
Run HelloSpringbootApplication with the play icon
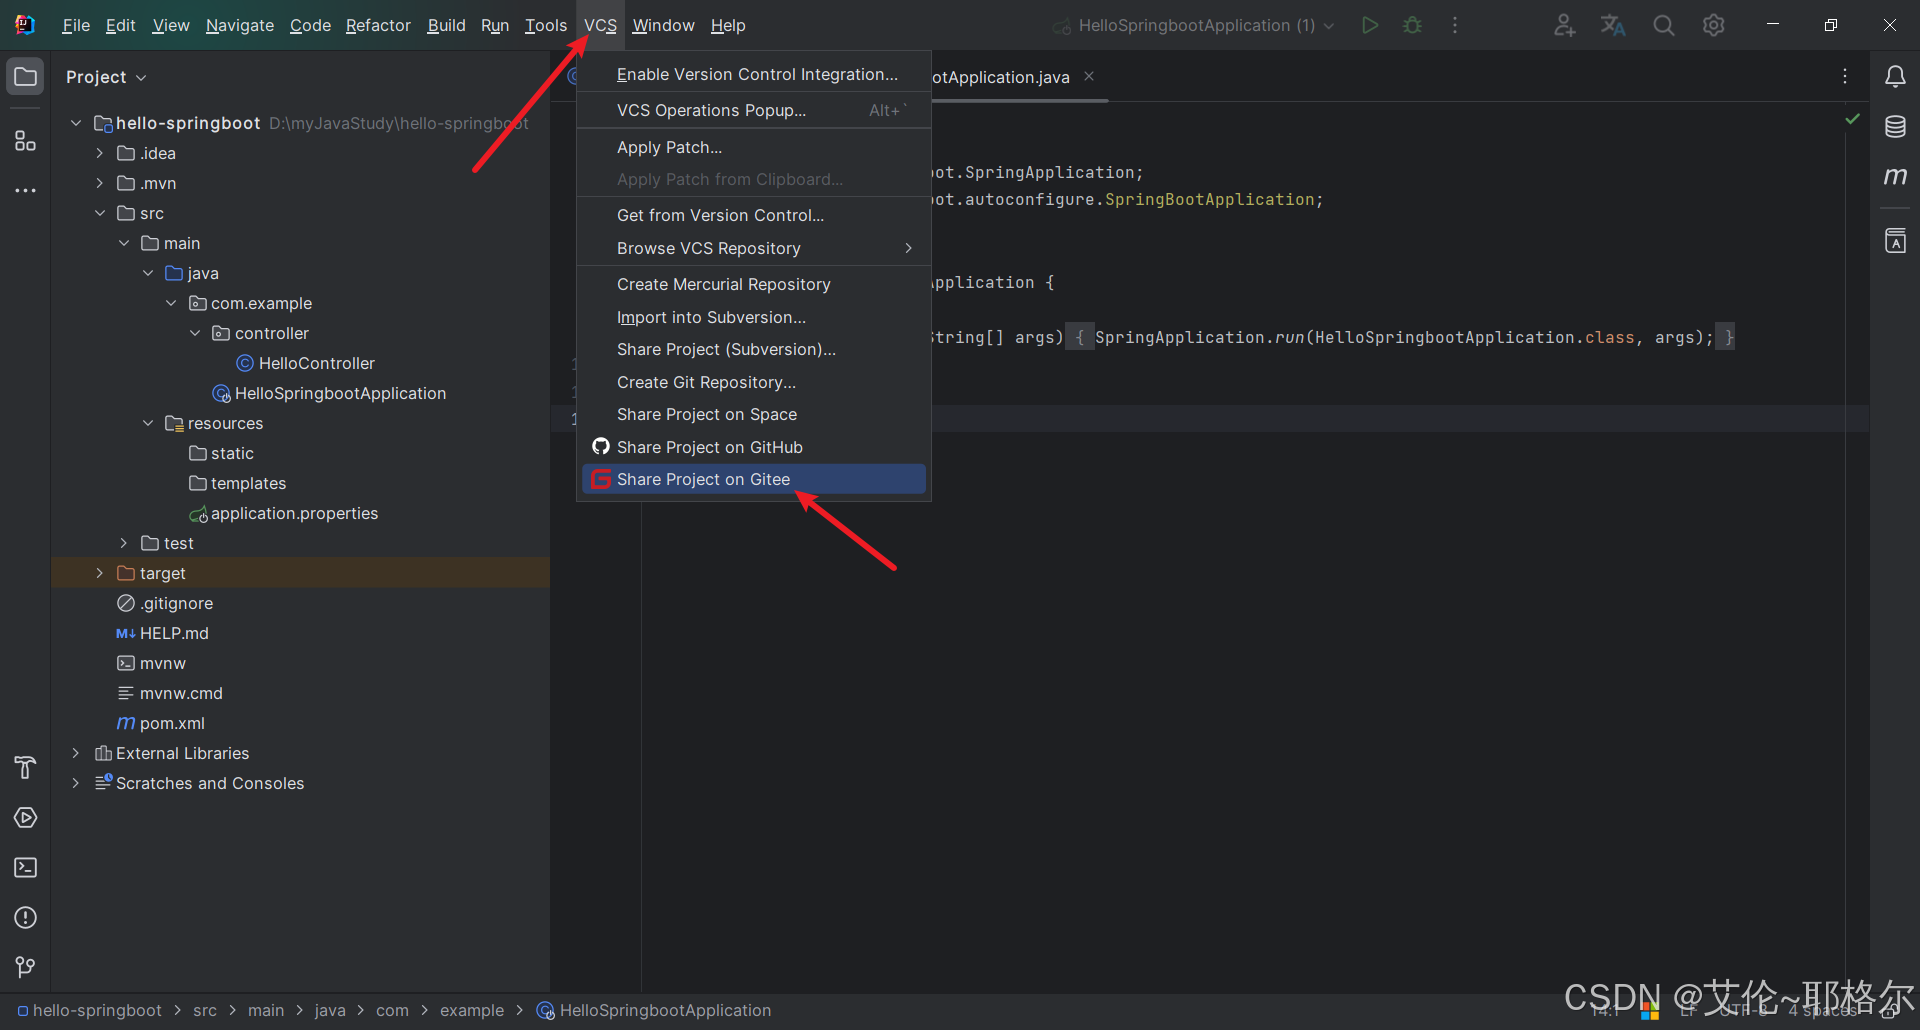[x=1370, y=25]
